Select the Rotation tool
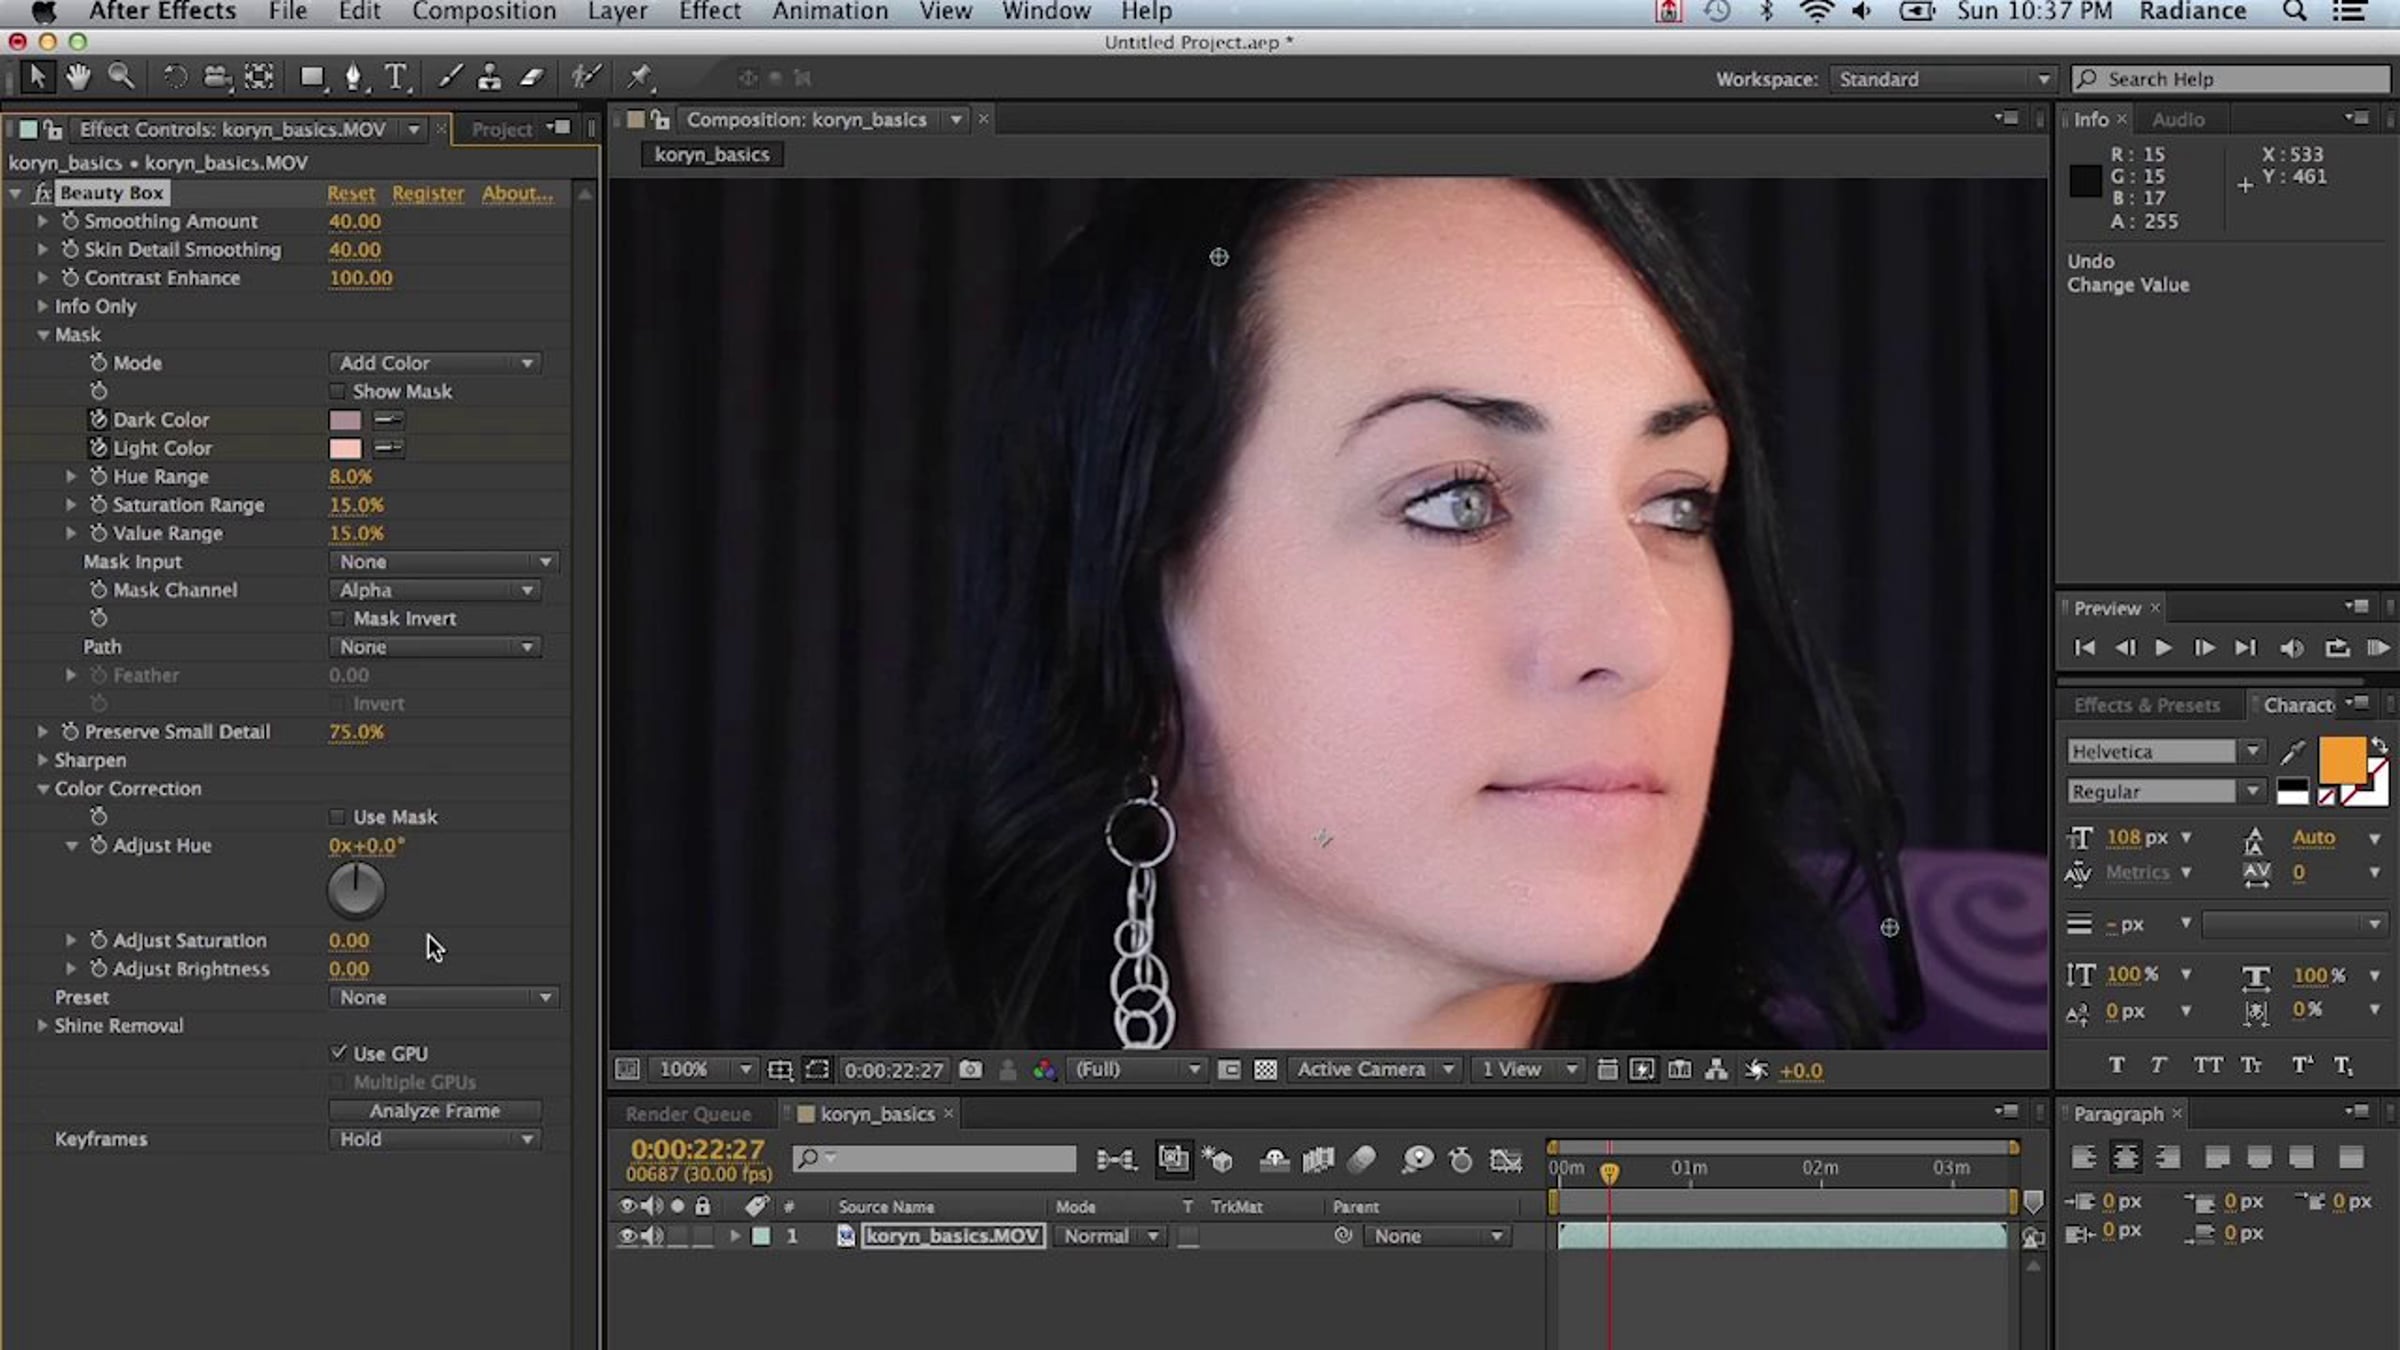The height and width of the screenshot is (1350, 2400). [175, 77]
